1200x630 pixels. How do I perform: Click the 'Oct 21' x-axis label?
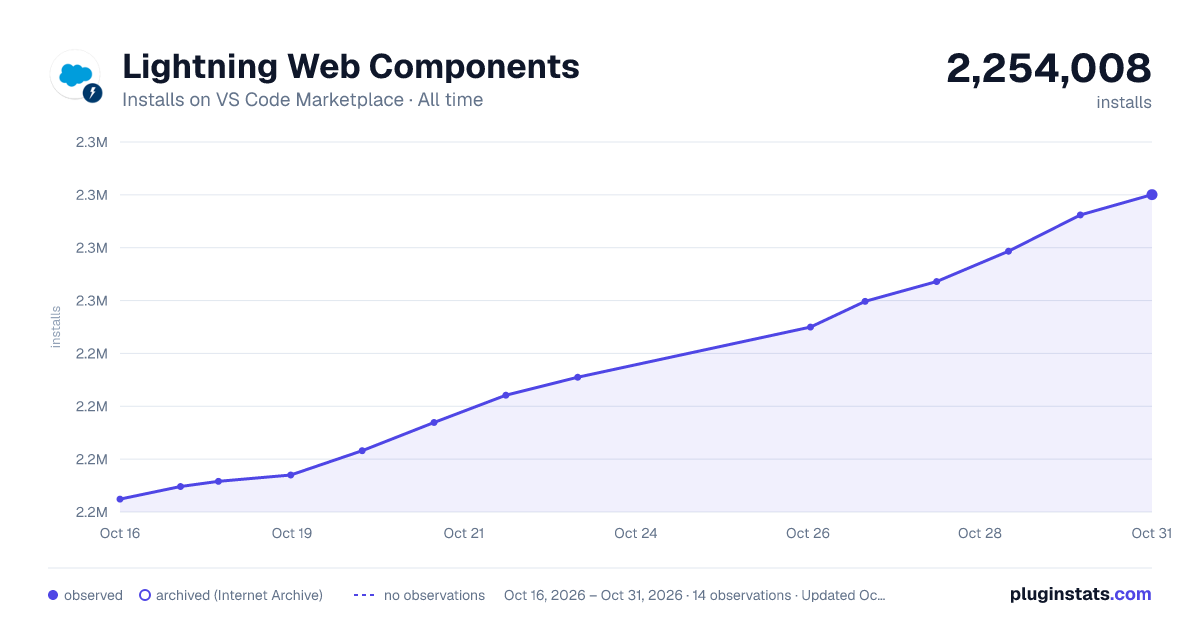tap(464, 533)
